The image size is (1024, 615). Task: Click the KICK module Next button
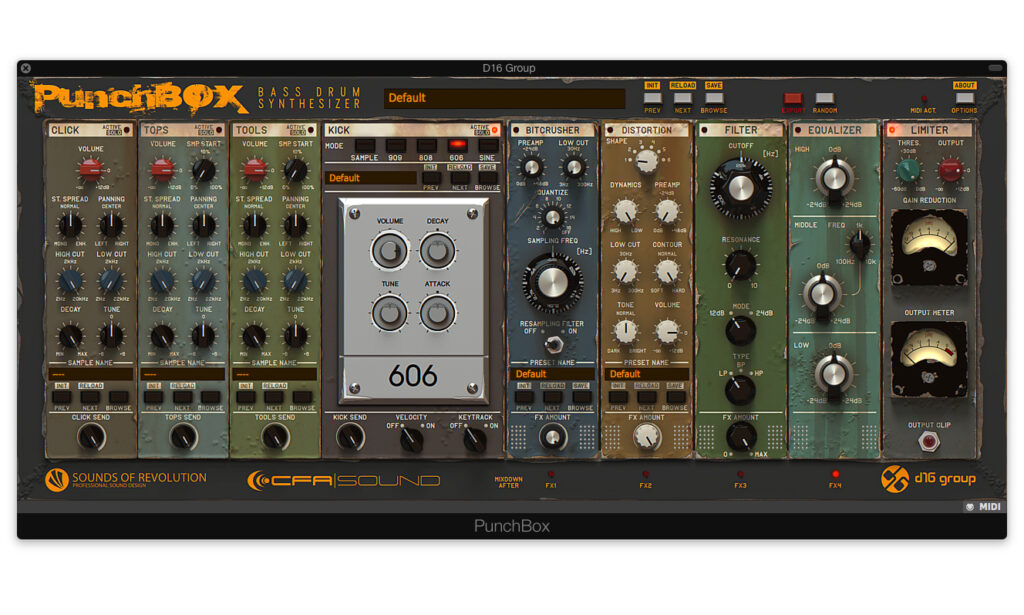point(460,177)
